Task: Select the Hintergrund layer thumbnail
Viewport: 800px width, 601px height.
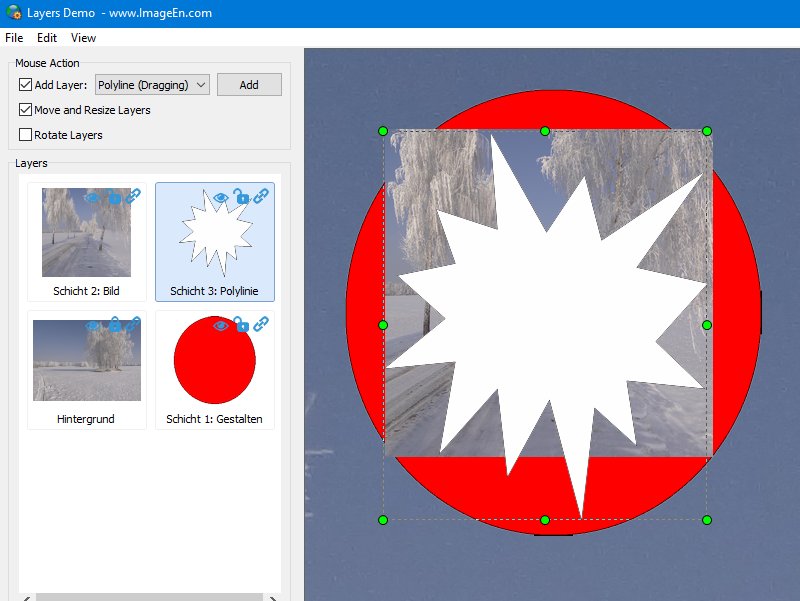Action: coord(87,360)
